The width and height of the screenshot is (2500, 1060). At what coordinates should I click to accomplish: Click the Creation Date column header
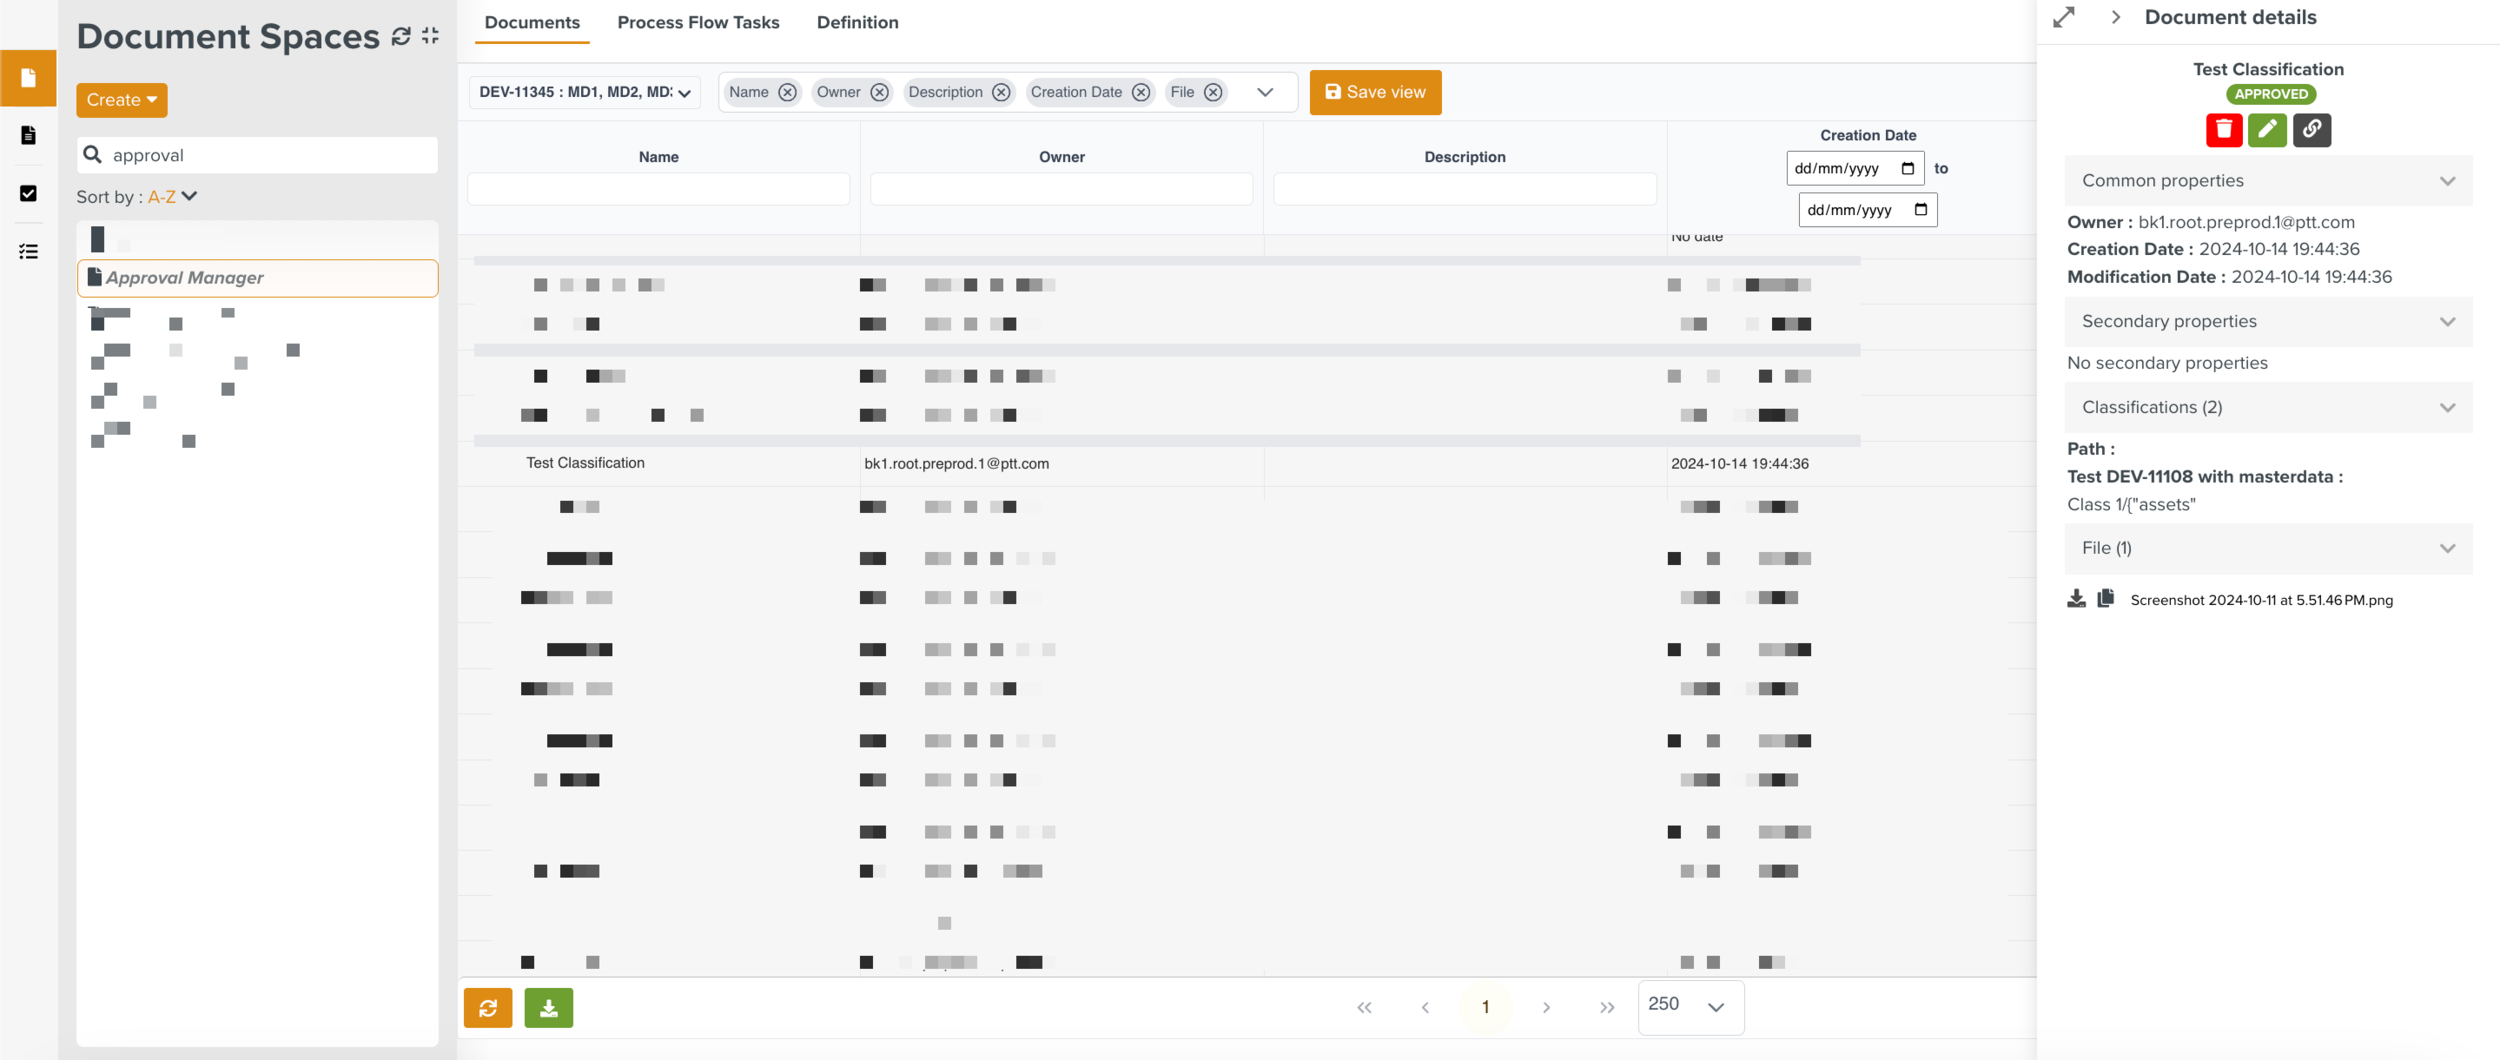tap(1868, 135)
